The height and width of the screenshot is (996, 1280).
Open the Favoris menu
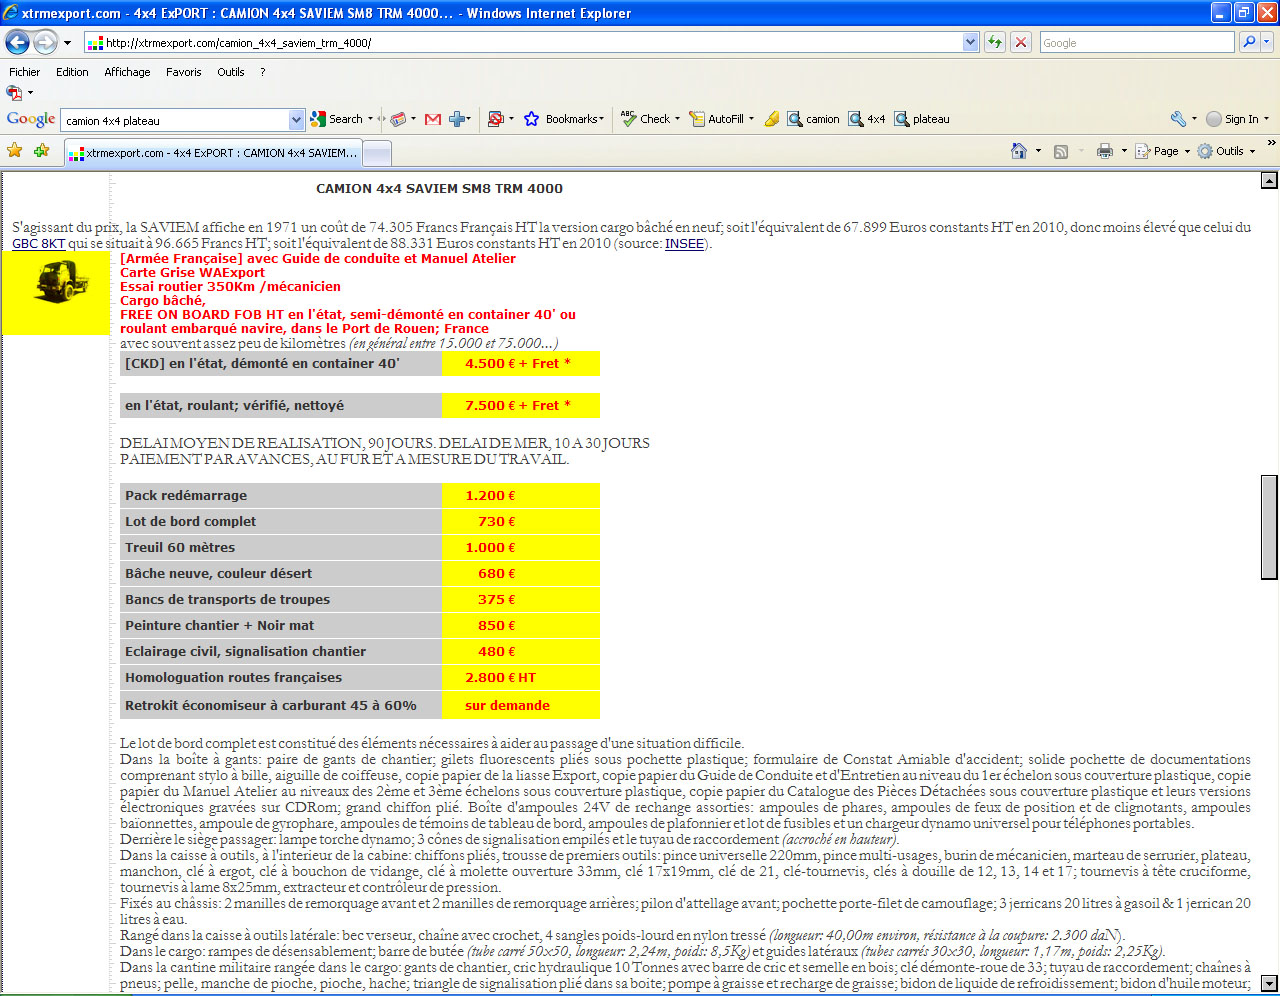(x=183, y=72)
